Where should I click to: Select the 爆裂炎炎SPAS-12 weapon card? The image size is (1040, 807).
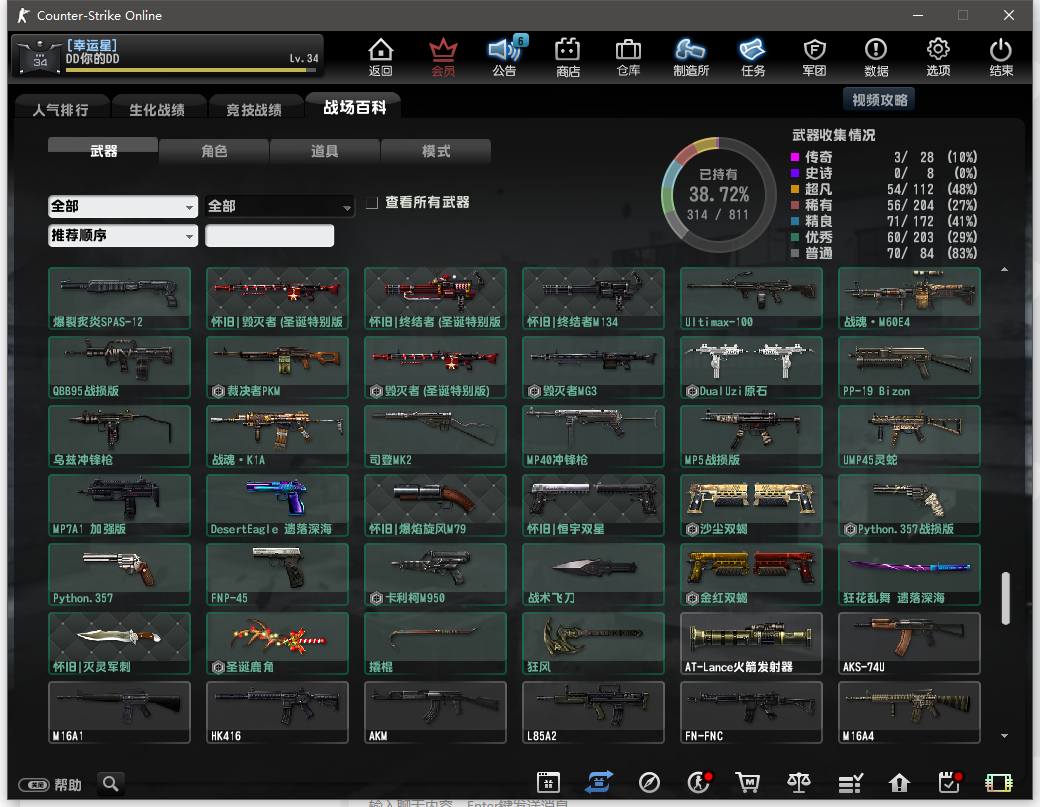[119, 298]
